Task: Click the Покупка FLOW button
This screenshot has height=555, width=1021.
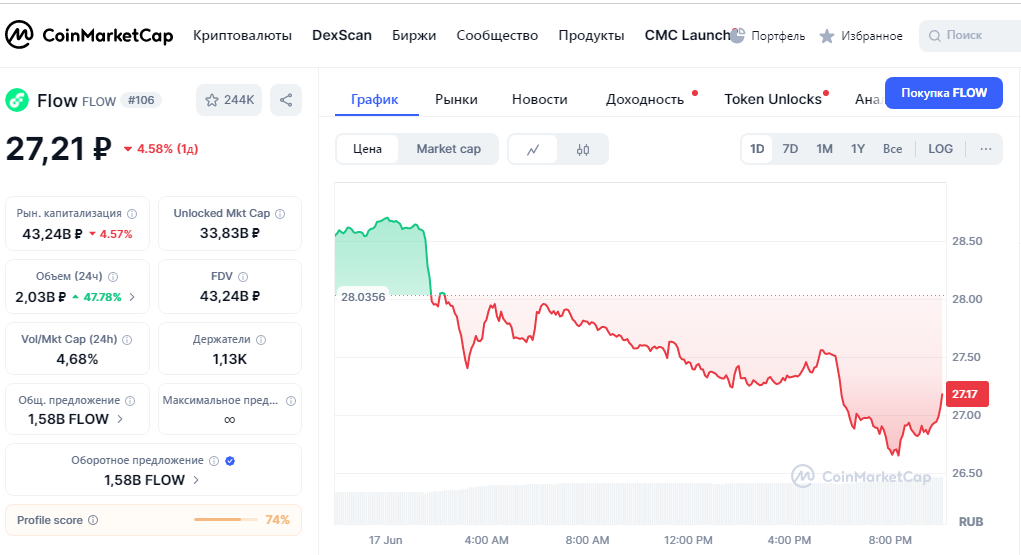Action: (944, 93)
